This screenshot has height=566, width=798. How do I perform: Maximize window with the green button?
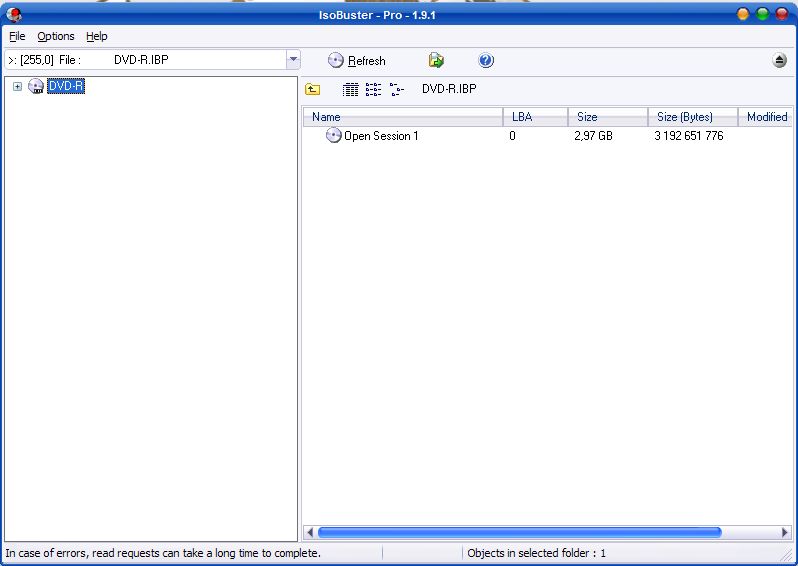(x=762, y=14)
